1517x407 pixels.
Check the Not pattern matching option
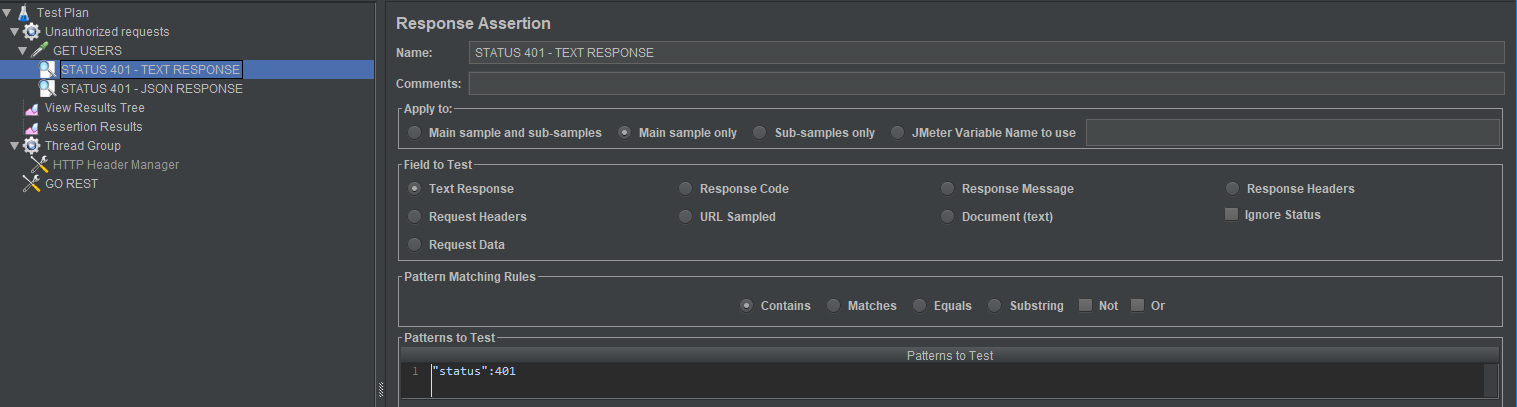pos(1085,305)
